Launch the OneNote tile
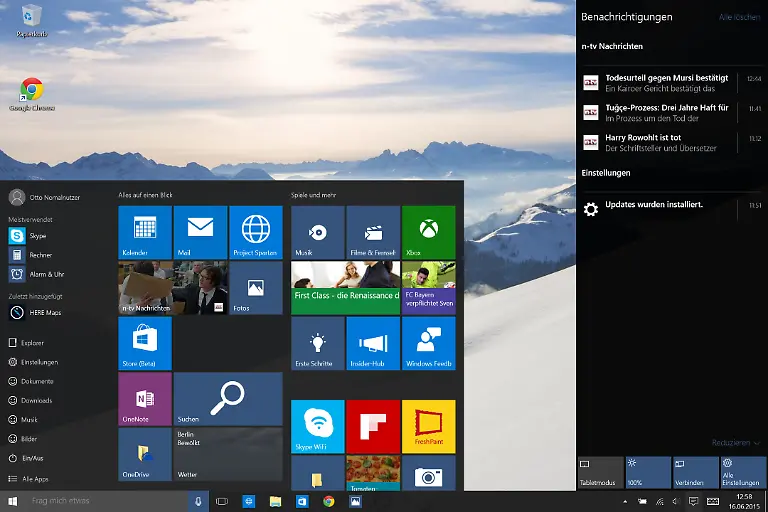Image resolution: width=768 pixels, height=512 pixels. click(145, 399)
